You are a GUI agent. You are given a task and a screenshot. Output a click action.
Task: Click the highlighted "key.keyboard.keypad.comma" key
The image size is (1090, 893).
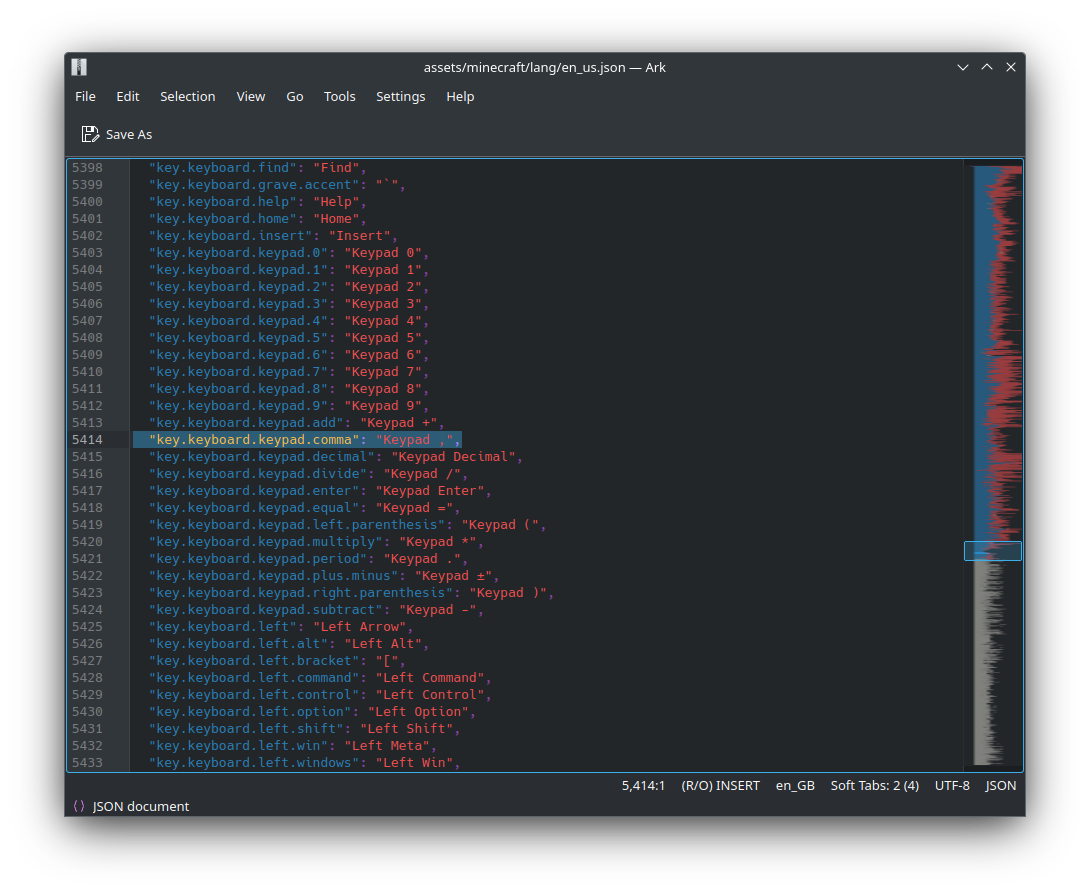coord(254,439)
